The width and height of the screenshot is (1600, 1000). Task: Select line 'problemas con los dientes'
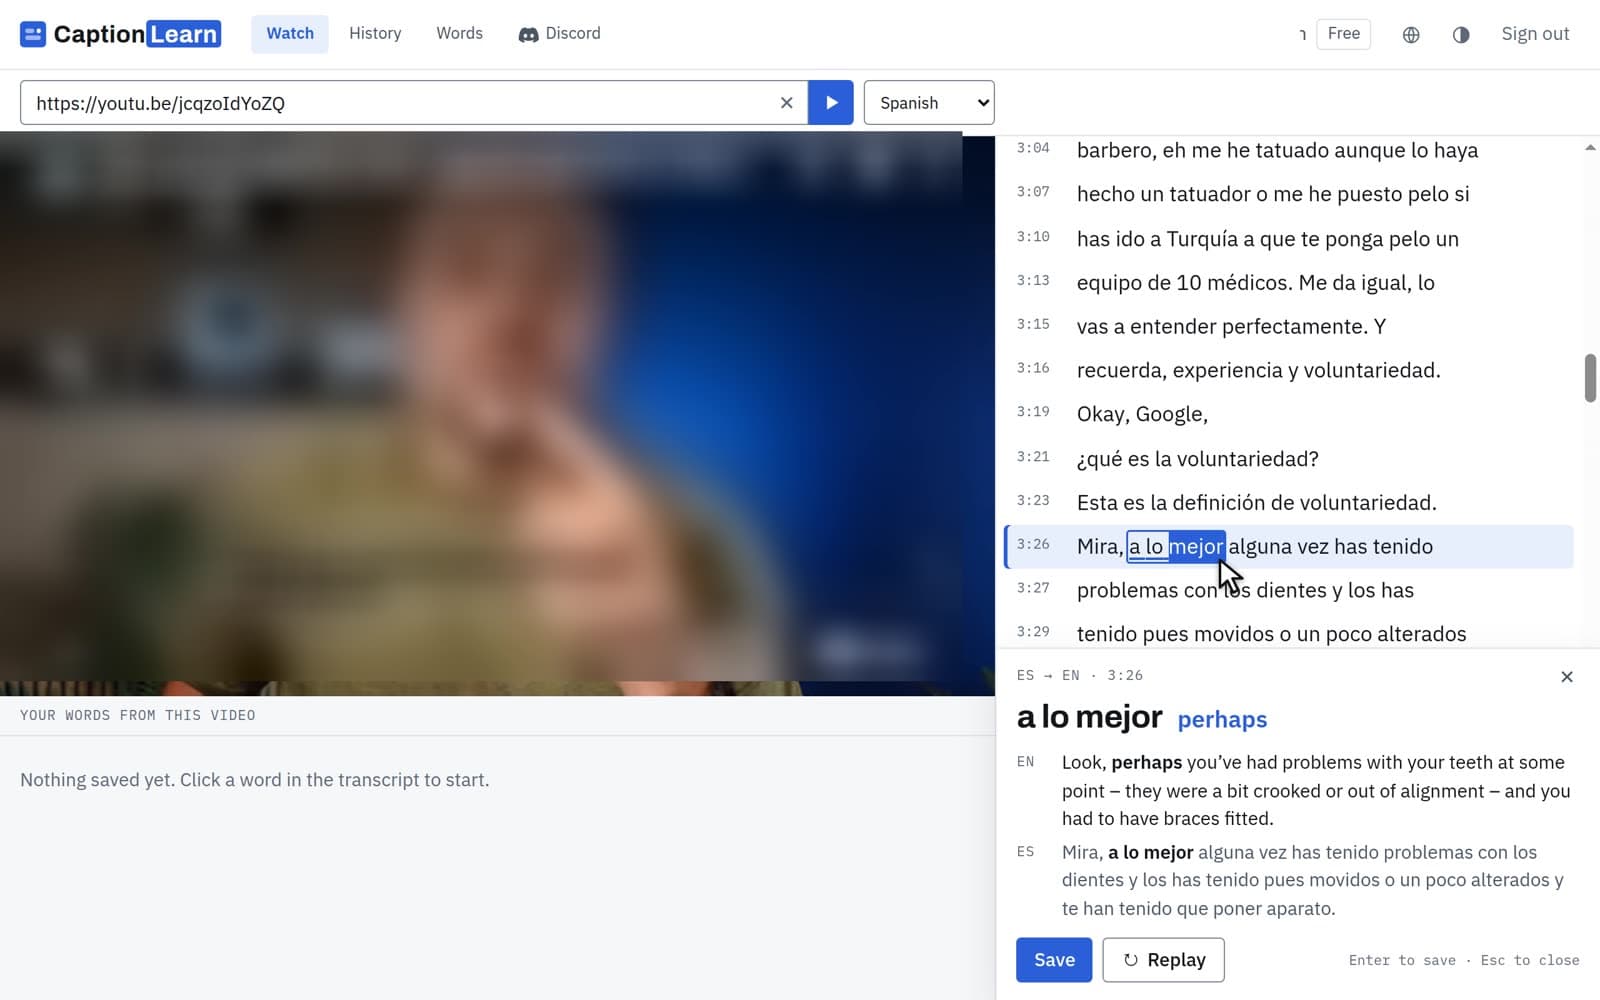[x=1288, y=590]
